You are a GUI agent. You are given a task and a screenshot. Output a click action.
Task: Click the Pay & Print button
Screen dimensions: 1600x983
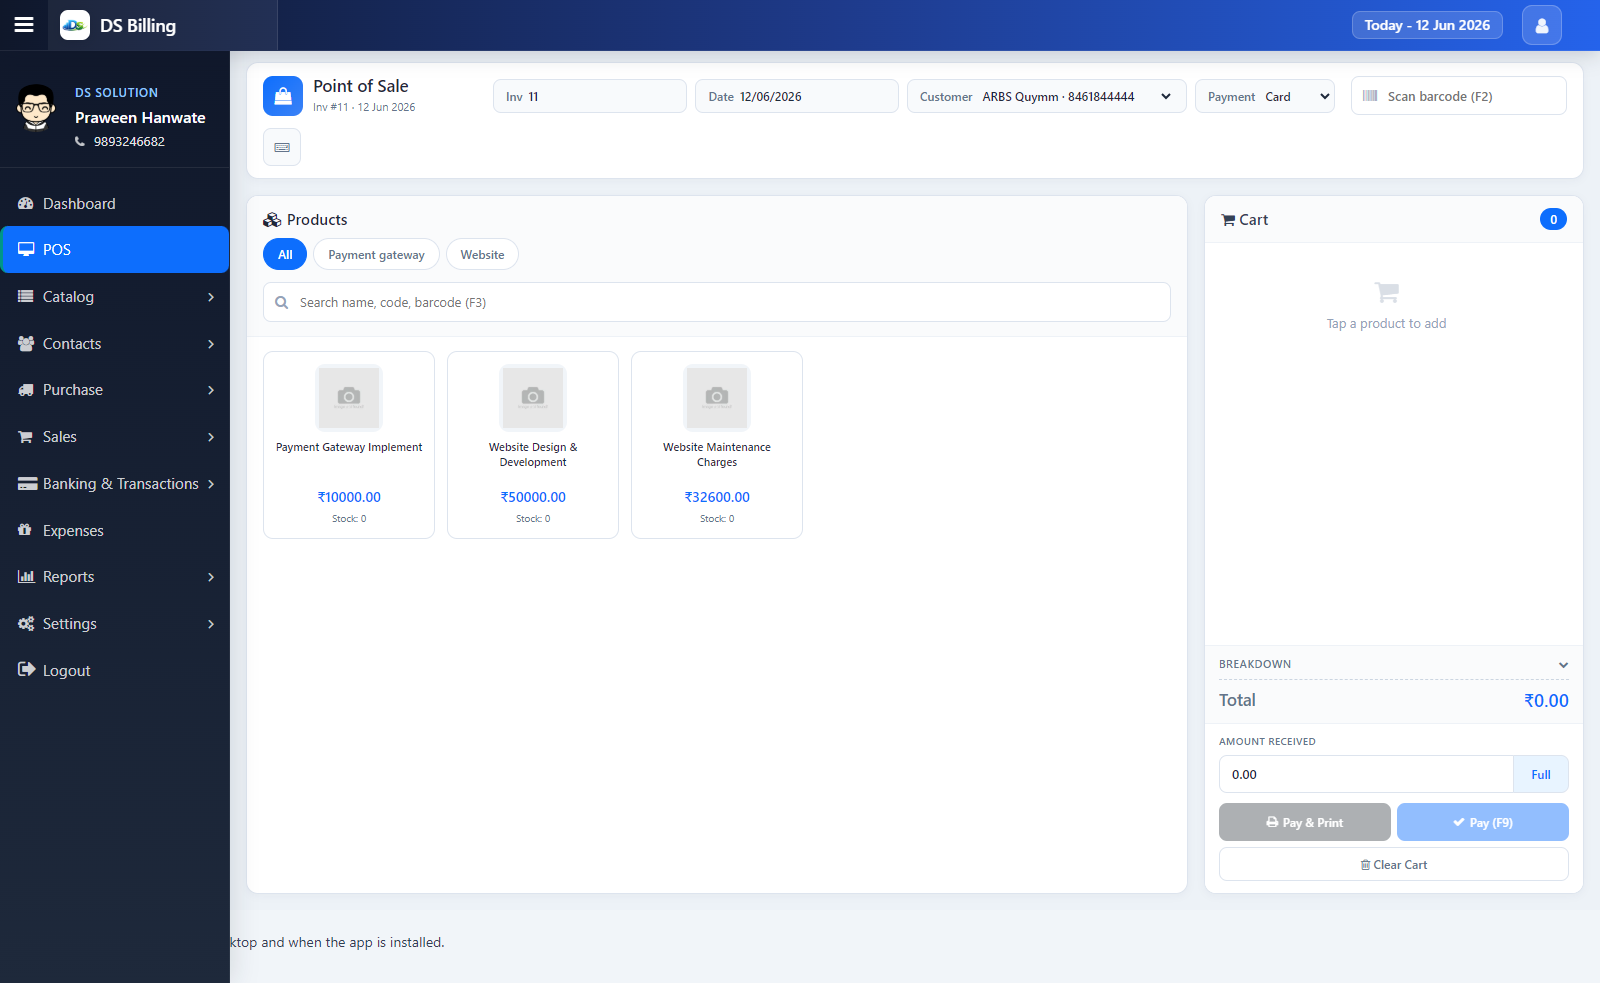click(1305, 822)
